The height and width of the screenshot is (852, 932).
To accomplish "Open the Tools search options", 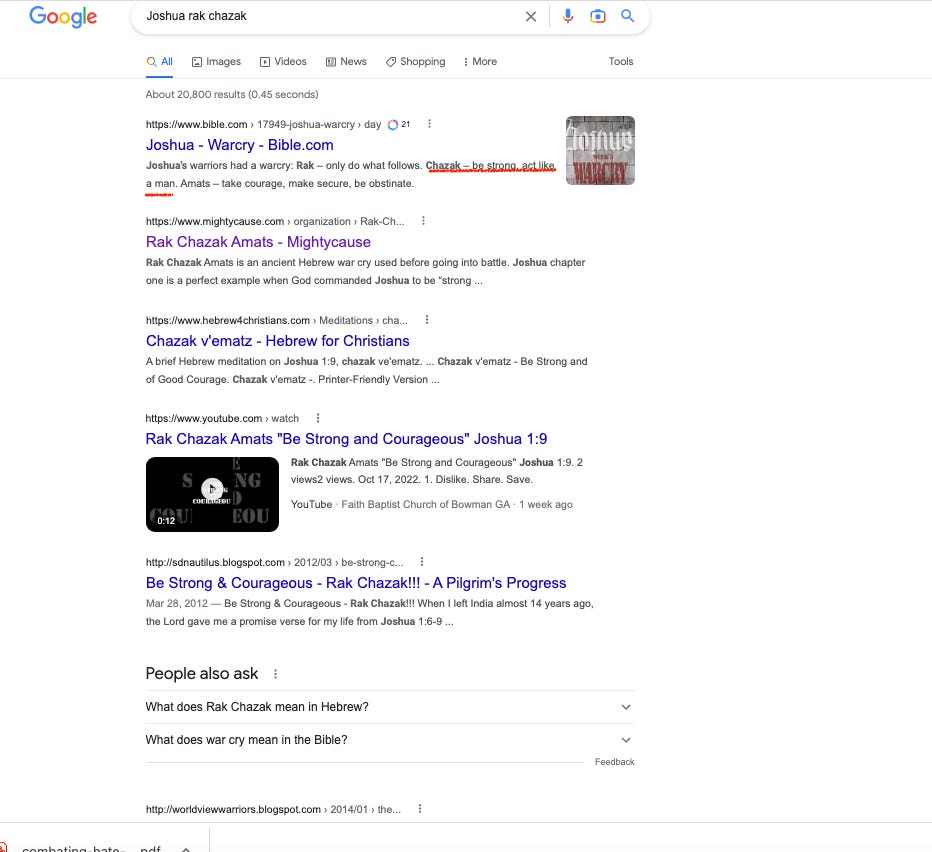I will 621,61.
